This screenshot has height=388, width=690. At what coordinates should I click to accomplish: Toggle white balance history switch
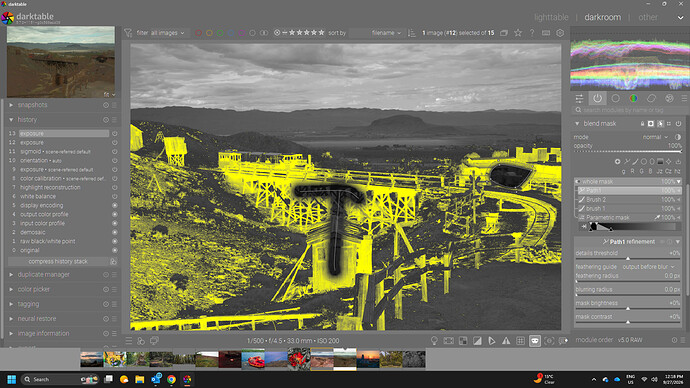pos(114,197)
